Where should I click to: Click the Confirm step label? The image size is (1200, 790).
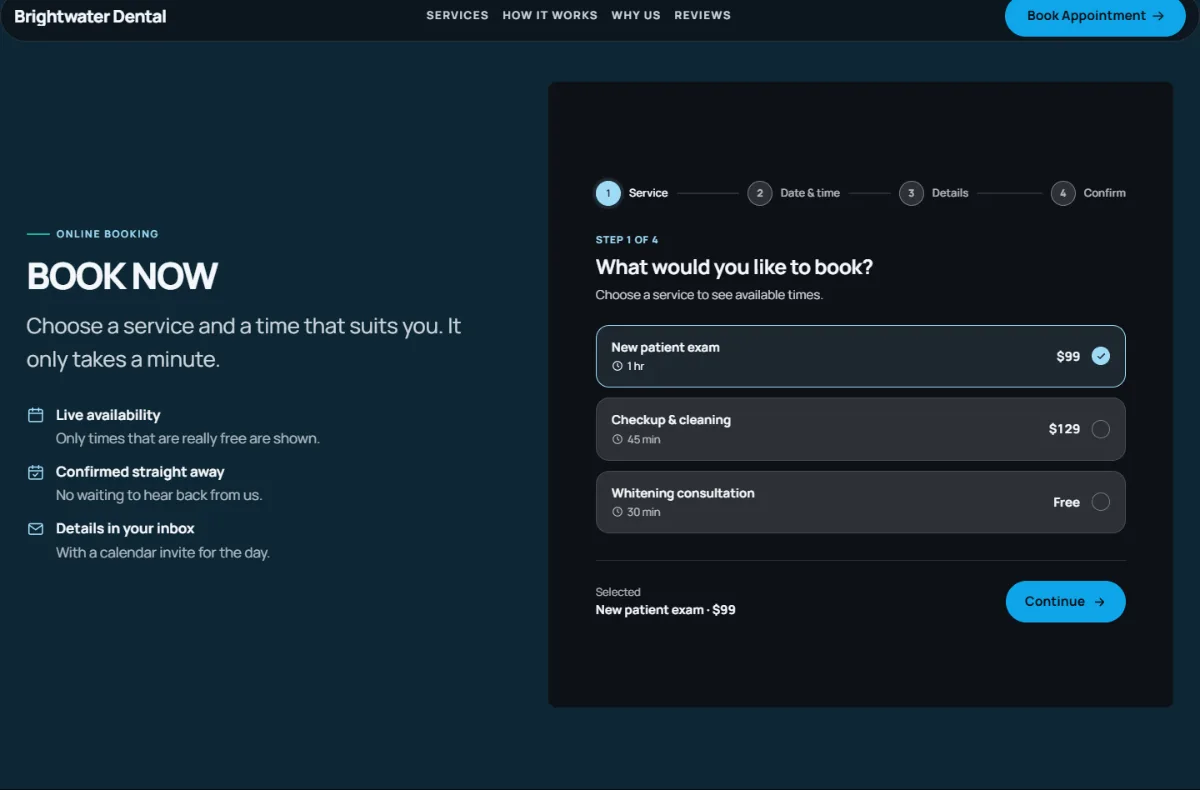tap(1105, 193)
